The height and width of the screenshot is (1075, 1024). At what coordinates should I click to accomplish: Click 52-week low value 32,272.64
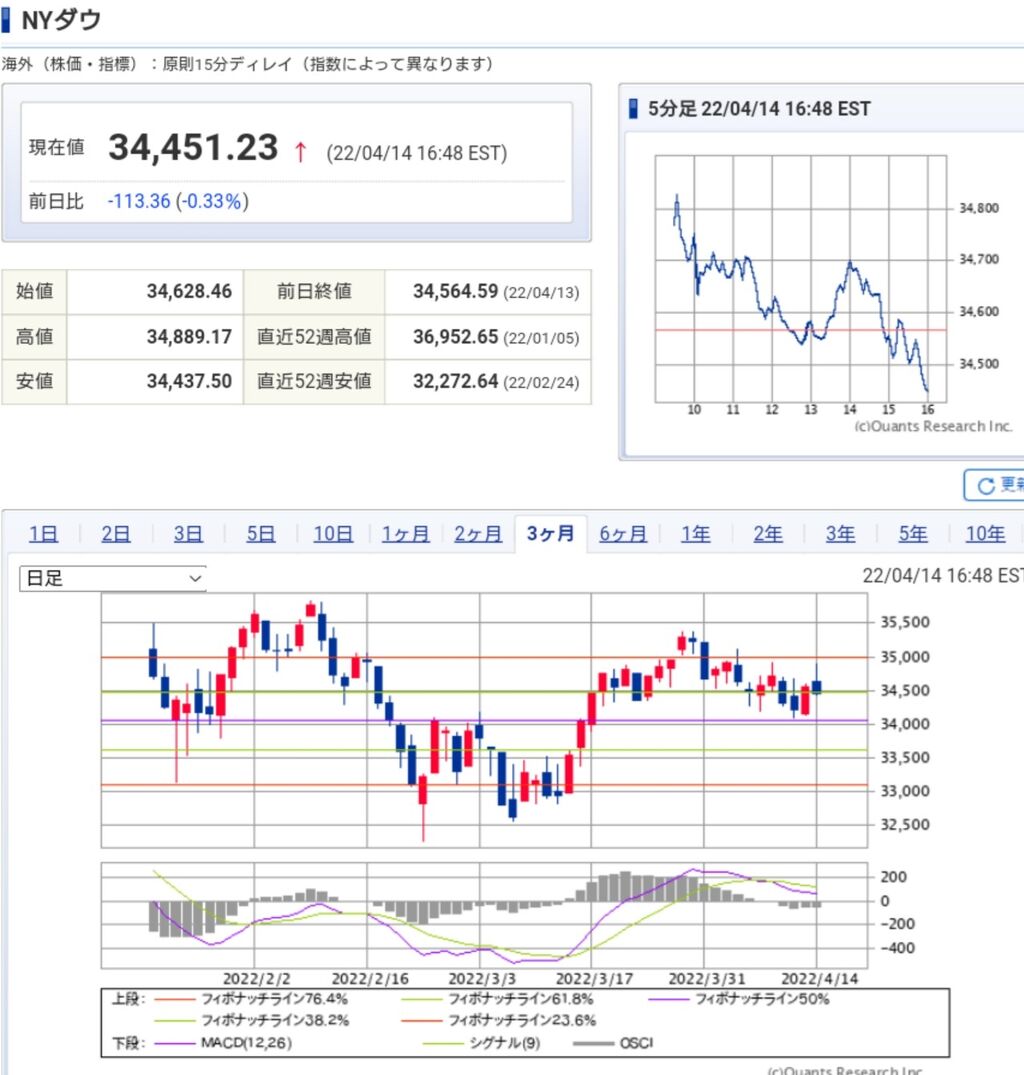pos(455,381)
